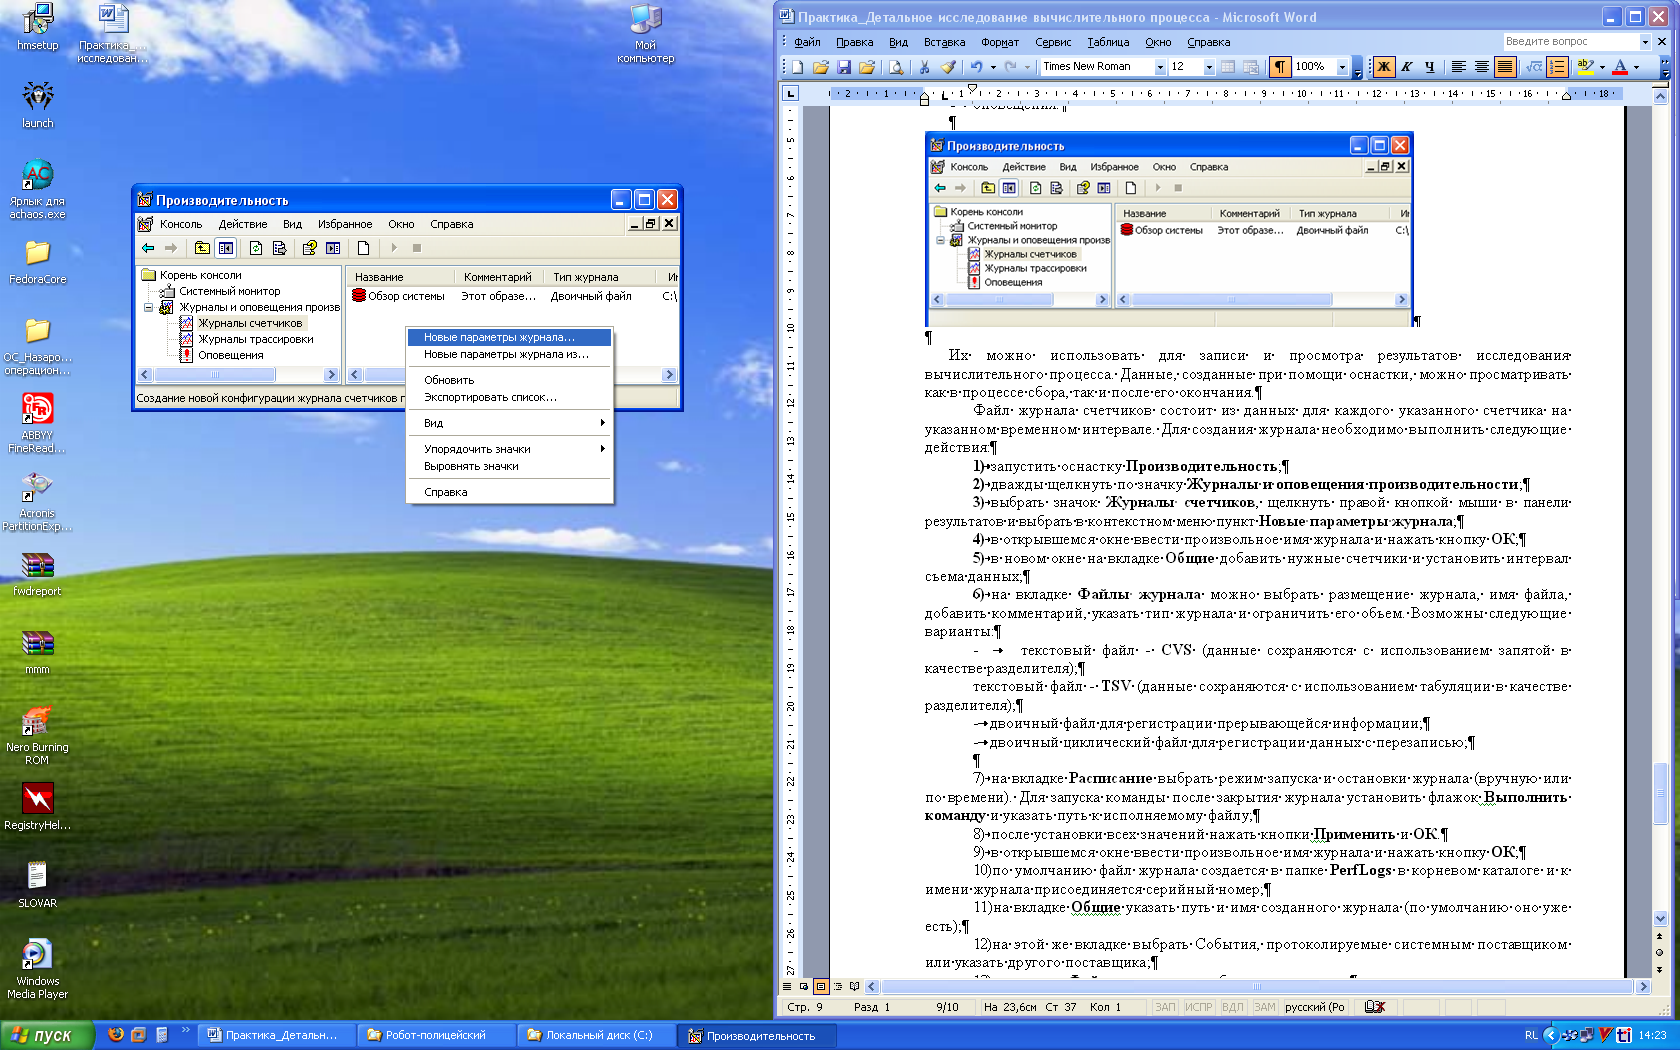This screenshot has width=1680, height=1050.
Task: Open the FedoraCore folder on desktop
Action: 37,262
